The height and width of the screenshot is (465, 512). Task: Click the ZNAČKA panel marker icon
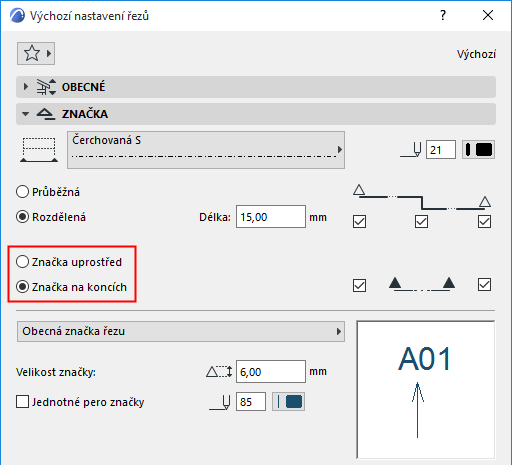click(46, 114)
